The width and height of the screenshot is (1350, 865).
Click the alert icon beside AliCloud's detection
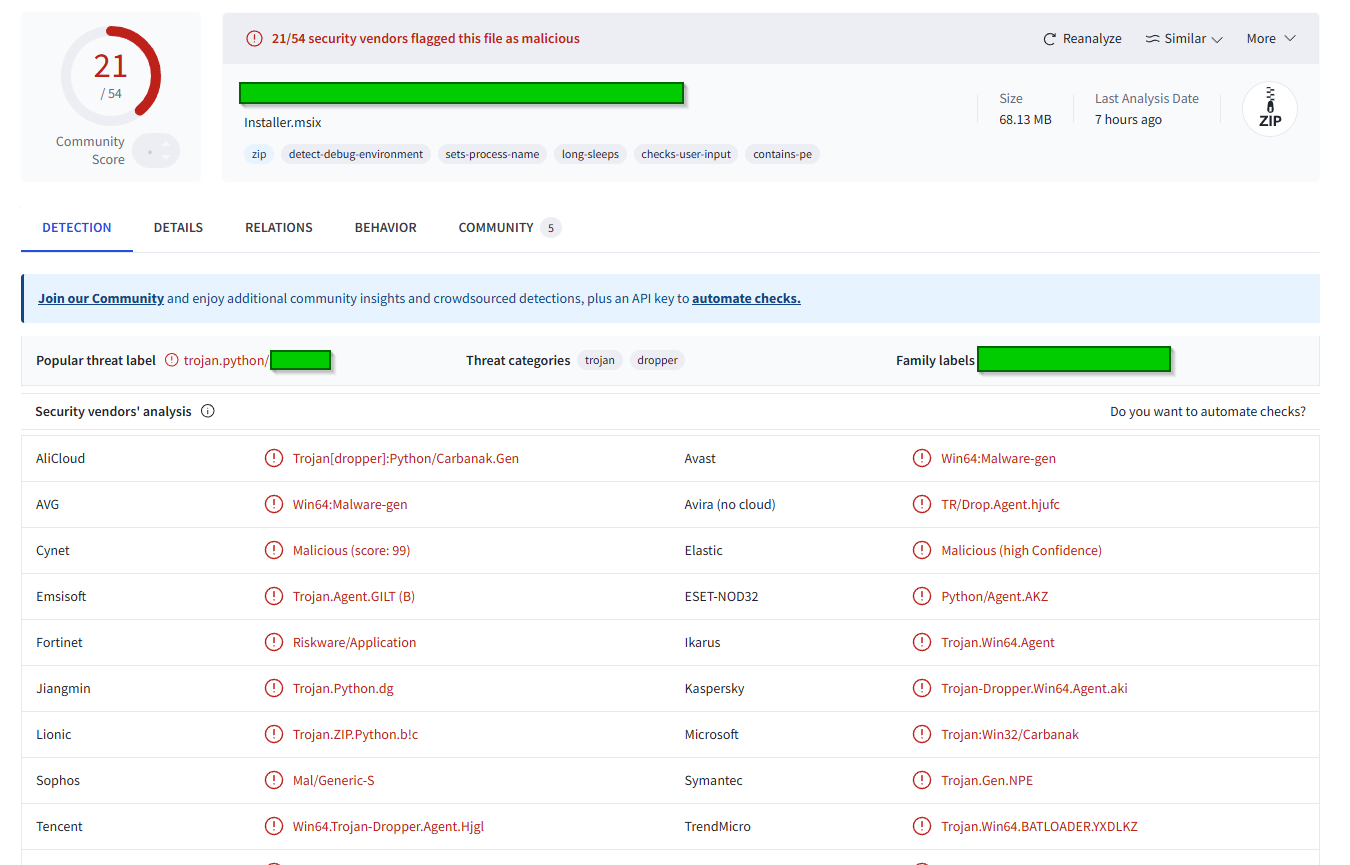(x=274, y=458)
